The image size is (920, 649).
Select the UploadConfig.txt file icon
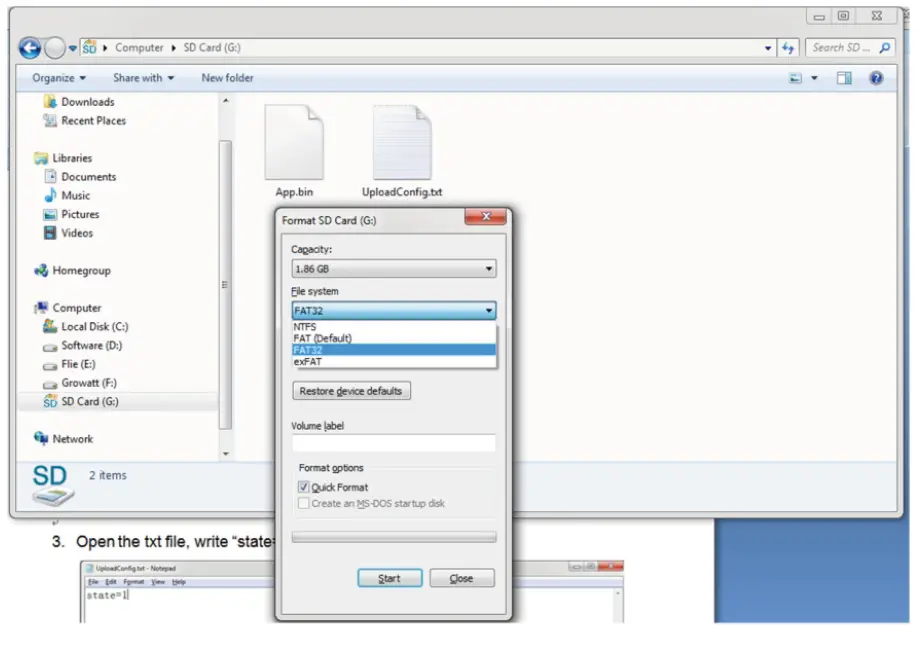pyautogui.click(x=402, y=143)
